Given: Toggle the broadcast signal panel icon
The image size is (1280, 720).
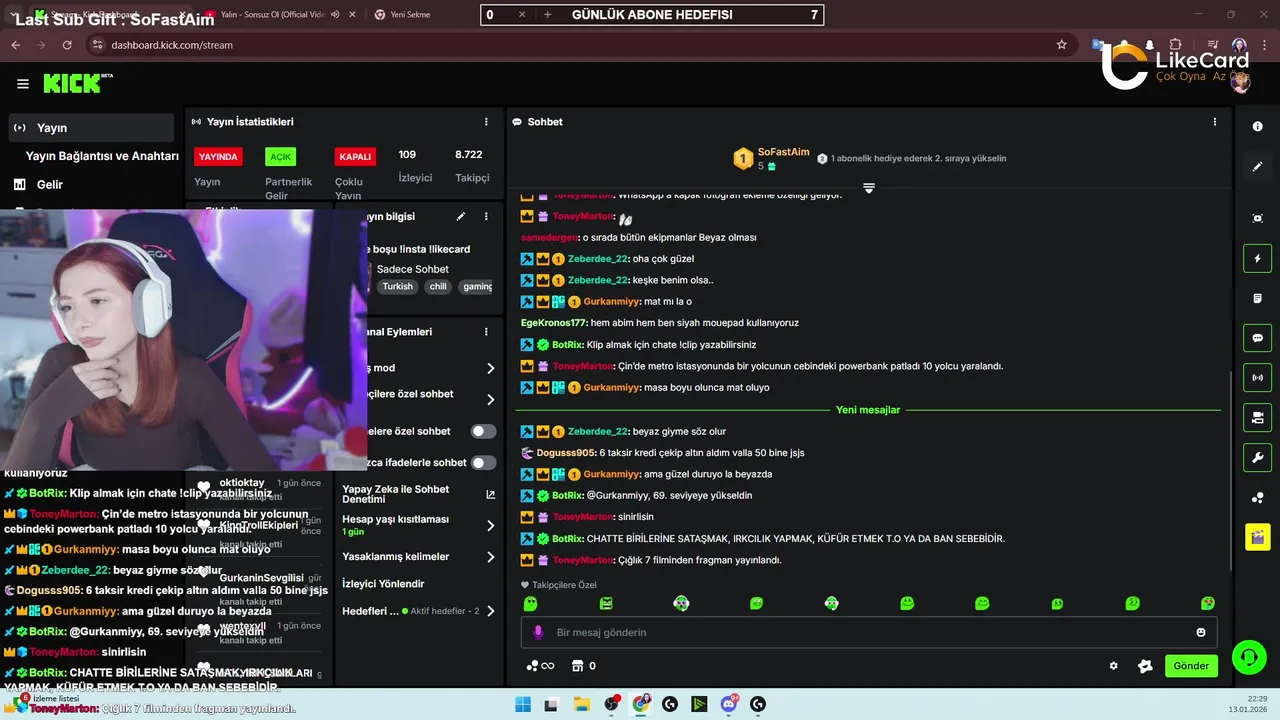Looking at the screenshot, I should click(x=1257, y=378).
